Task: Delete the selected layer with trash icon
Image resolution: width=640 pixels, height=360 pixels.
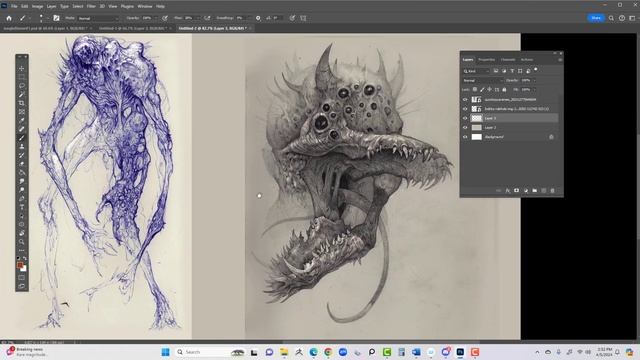Action: pyautogui.click(x=553, y=191)
